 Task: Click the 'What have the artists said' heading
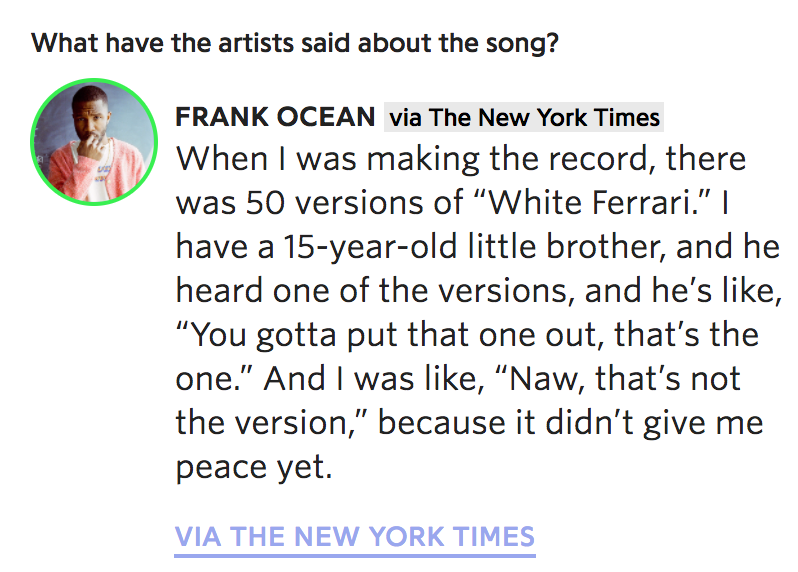295,43
